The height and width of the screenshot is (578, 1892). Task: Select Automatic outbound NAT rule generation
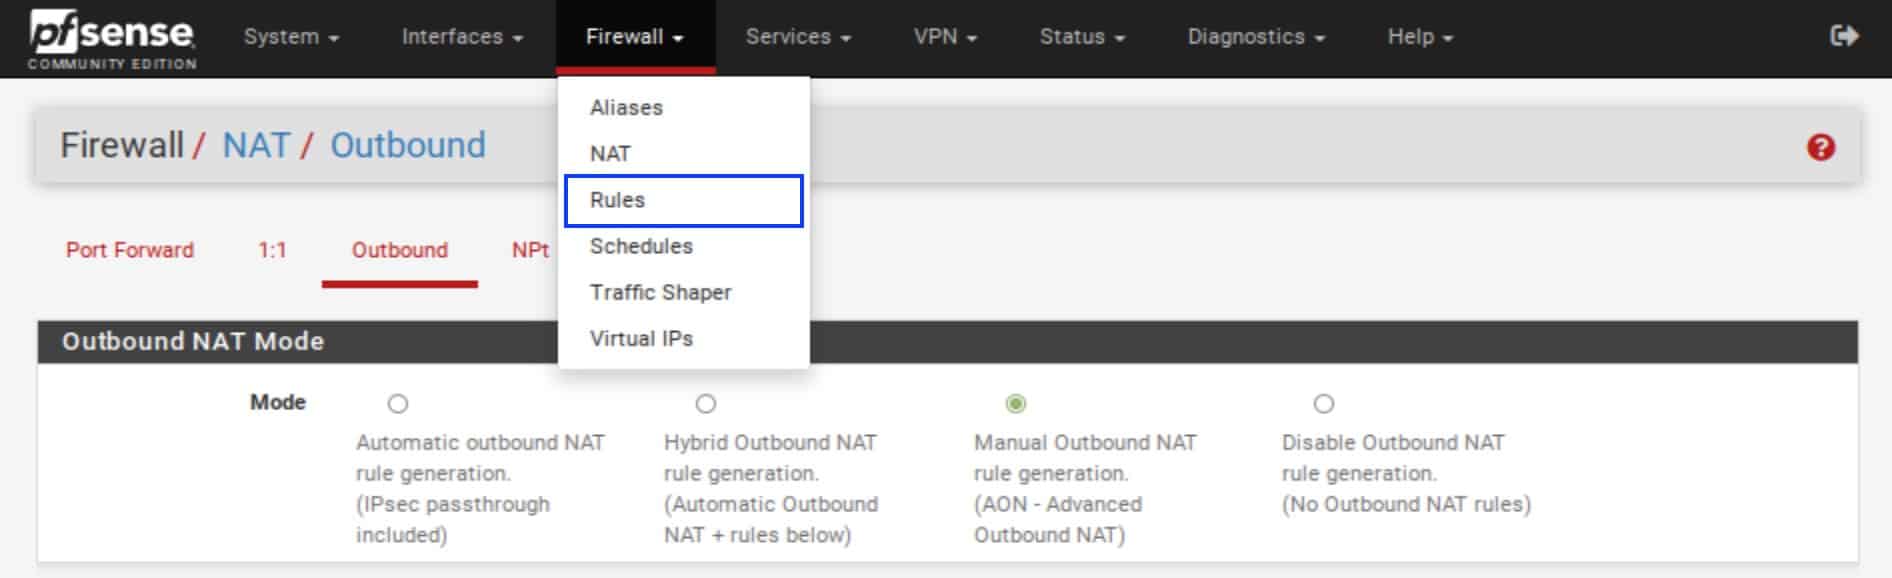click(x=398, y=404)
